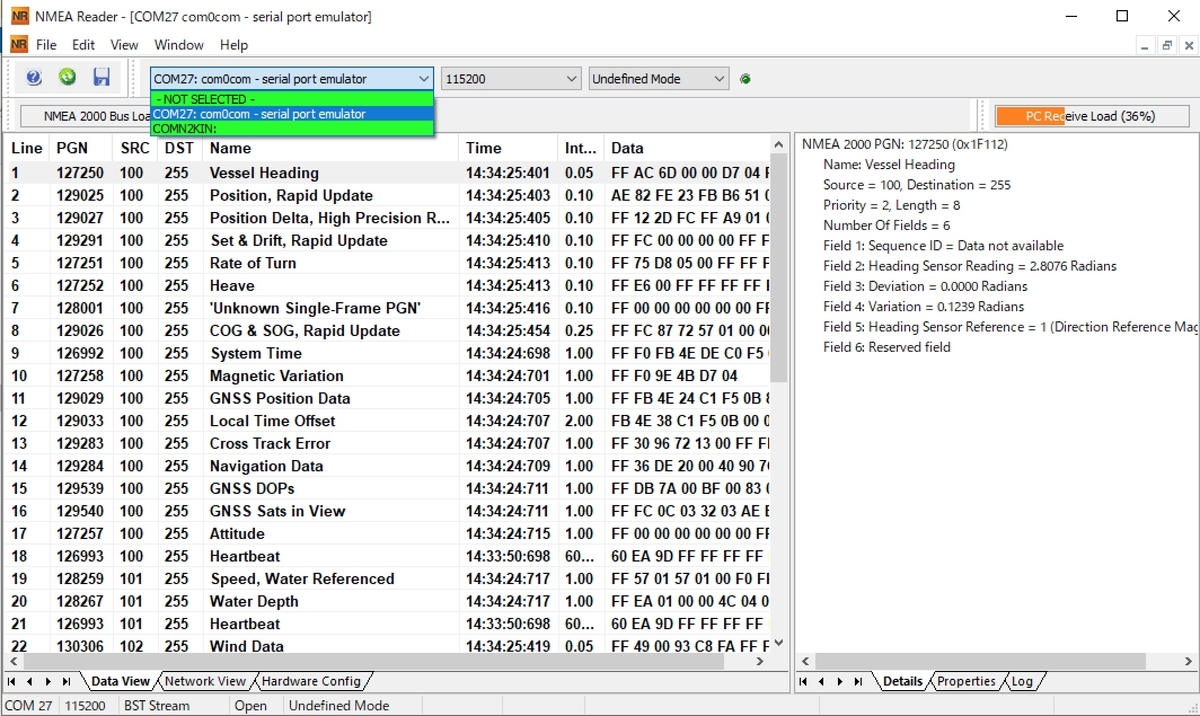Screen dimensions: 1200x716
Task: Click the green connection status indicator
Action: point(745,79)
